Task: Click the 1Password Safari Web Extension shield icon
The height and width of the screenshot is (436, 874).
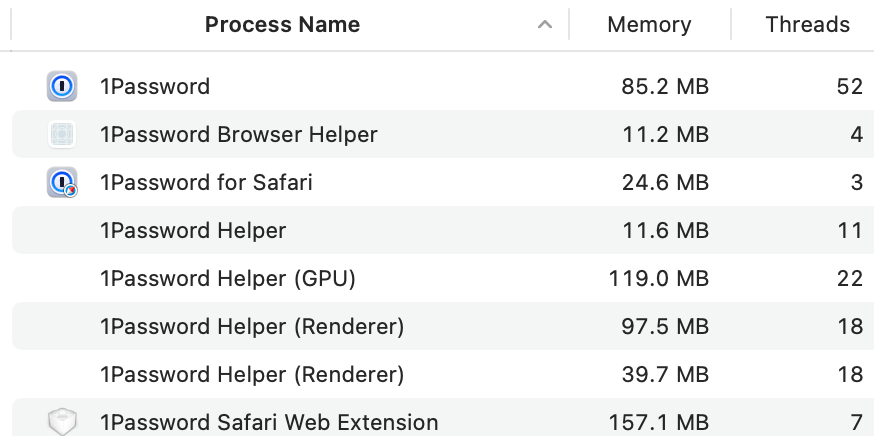Action: (62, 423)
